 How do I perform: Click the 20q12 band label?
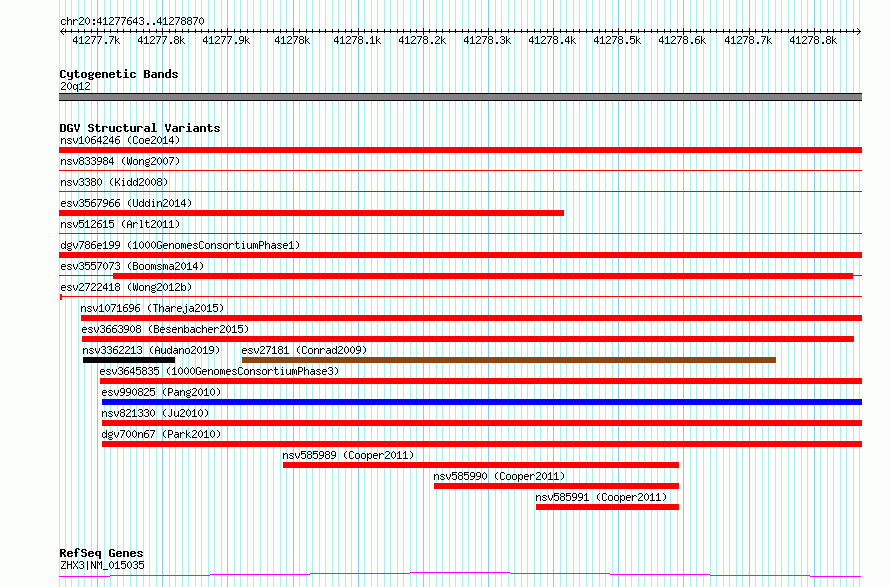pyautogui.click(x=75, y=86)
